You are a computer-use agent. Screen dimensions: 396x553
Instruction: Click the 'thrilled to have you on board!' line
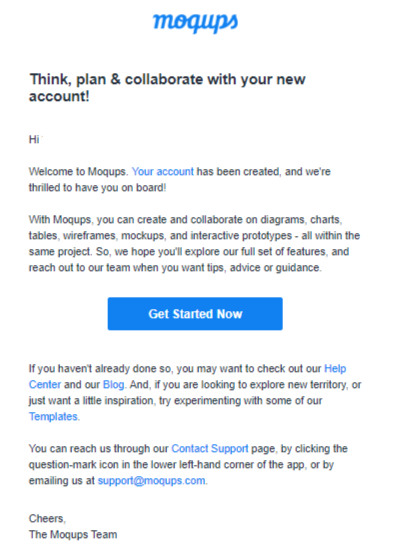pyautogui.click(x=97, y=188)
